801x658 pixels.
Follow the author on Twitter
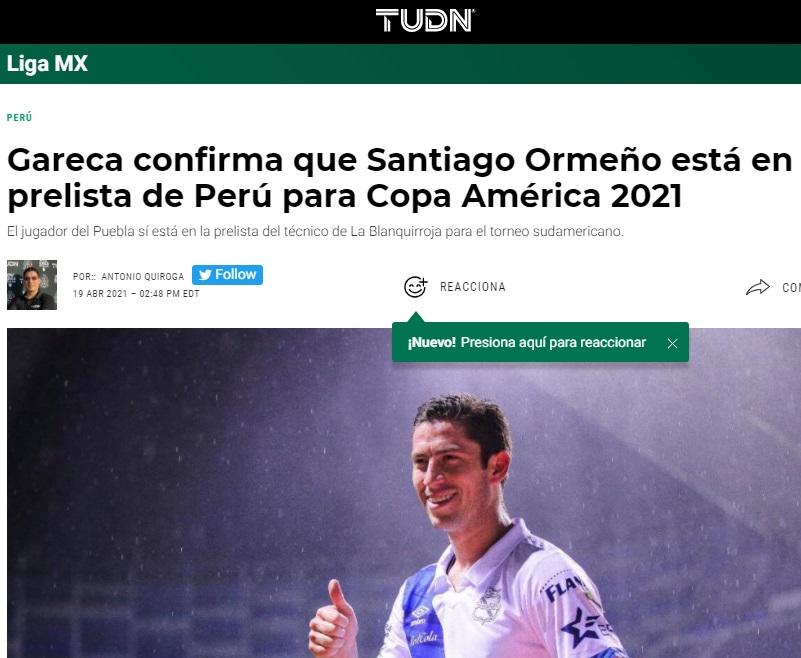tap(227, 275)
